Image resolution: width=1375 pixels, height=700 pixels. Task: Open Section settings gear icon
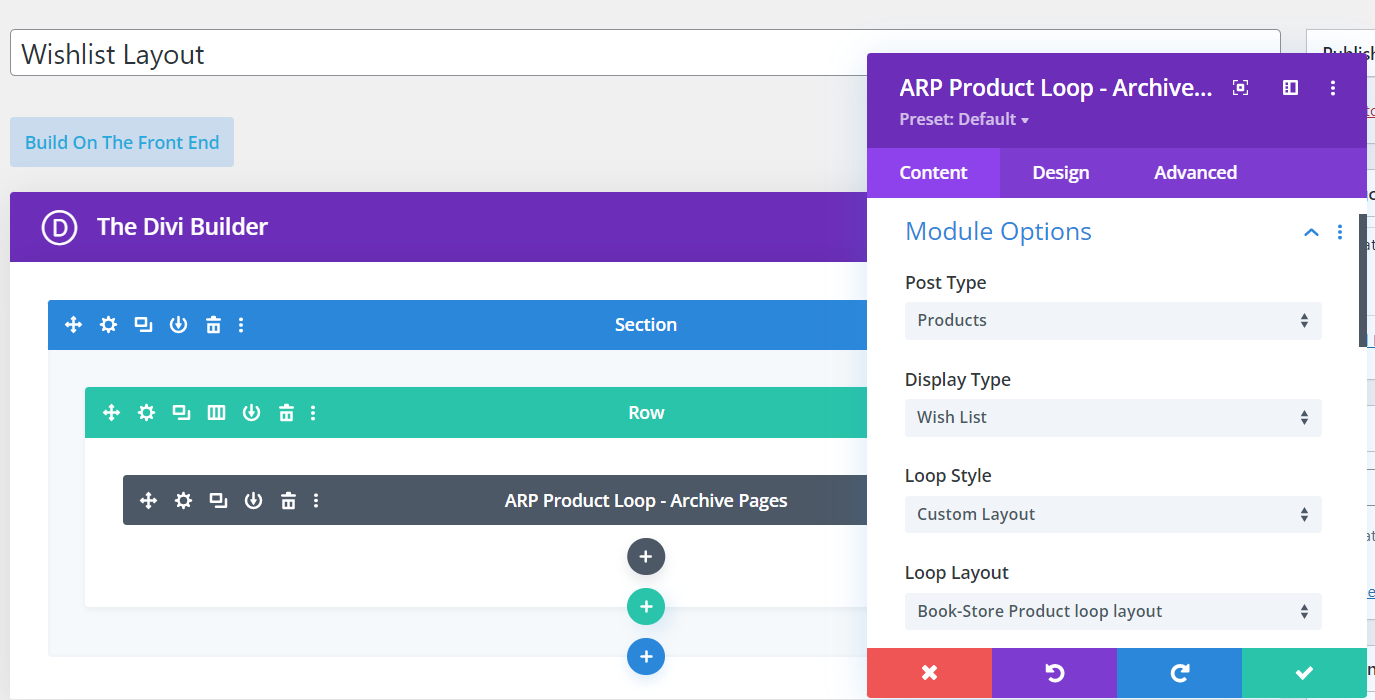point(108,325)
